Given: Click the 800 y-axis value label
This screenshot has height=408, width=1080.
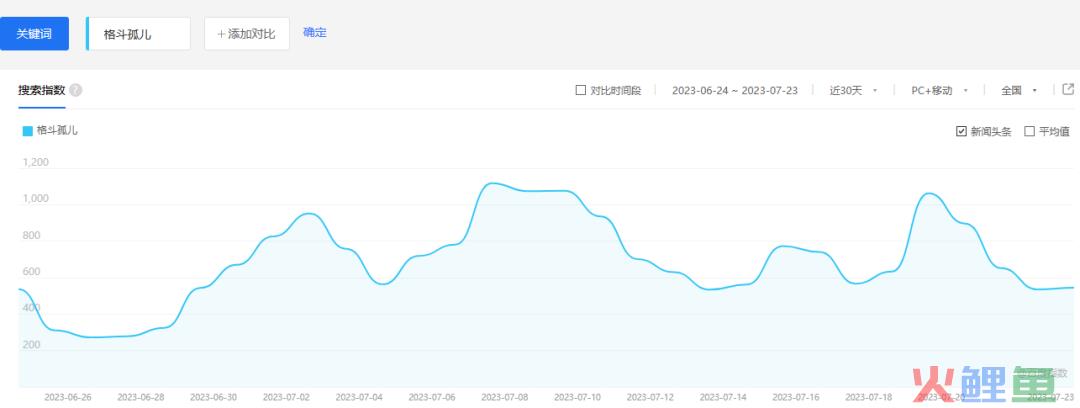Looking at the screenshot, I should tap(32, 236).
